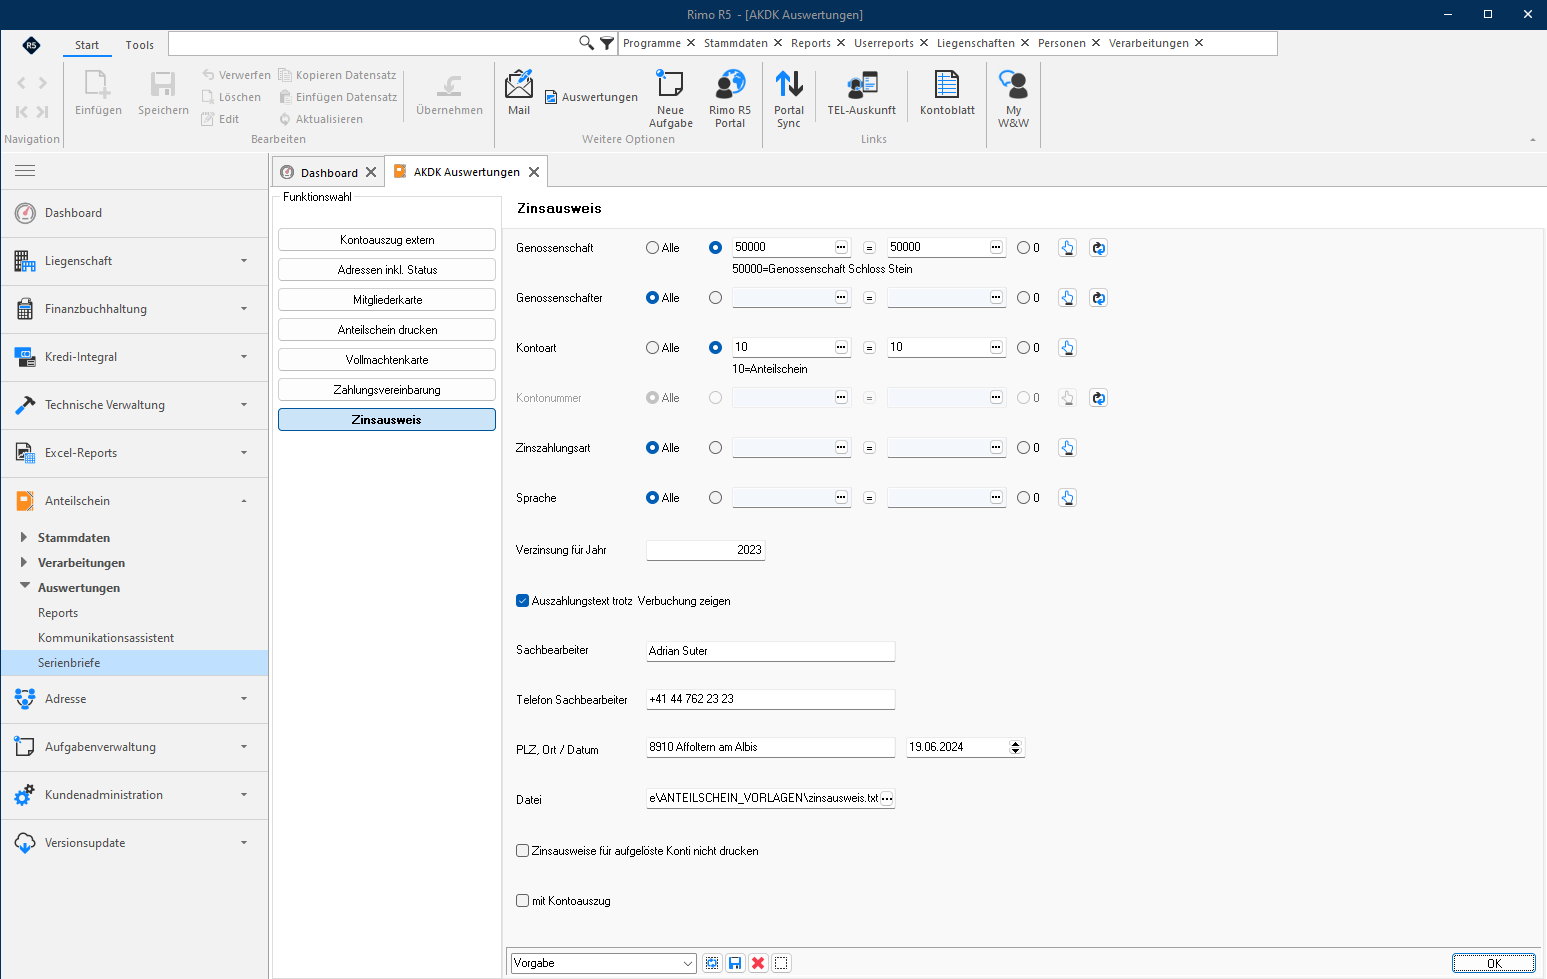Open the Mail function in the ribbon
The width and height of the screenshot is (1547, 979).
(x=519, y=92)
